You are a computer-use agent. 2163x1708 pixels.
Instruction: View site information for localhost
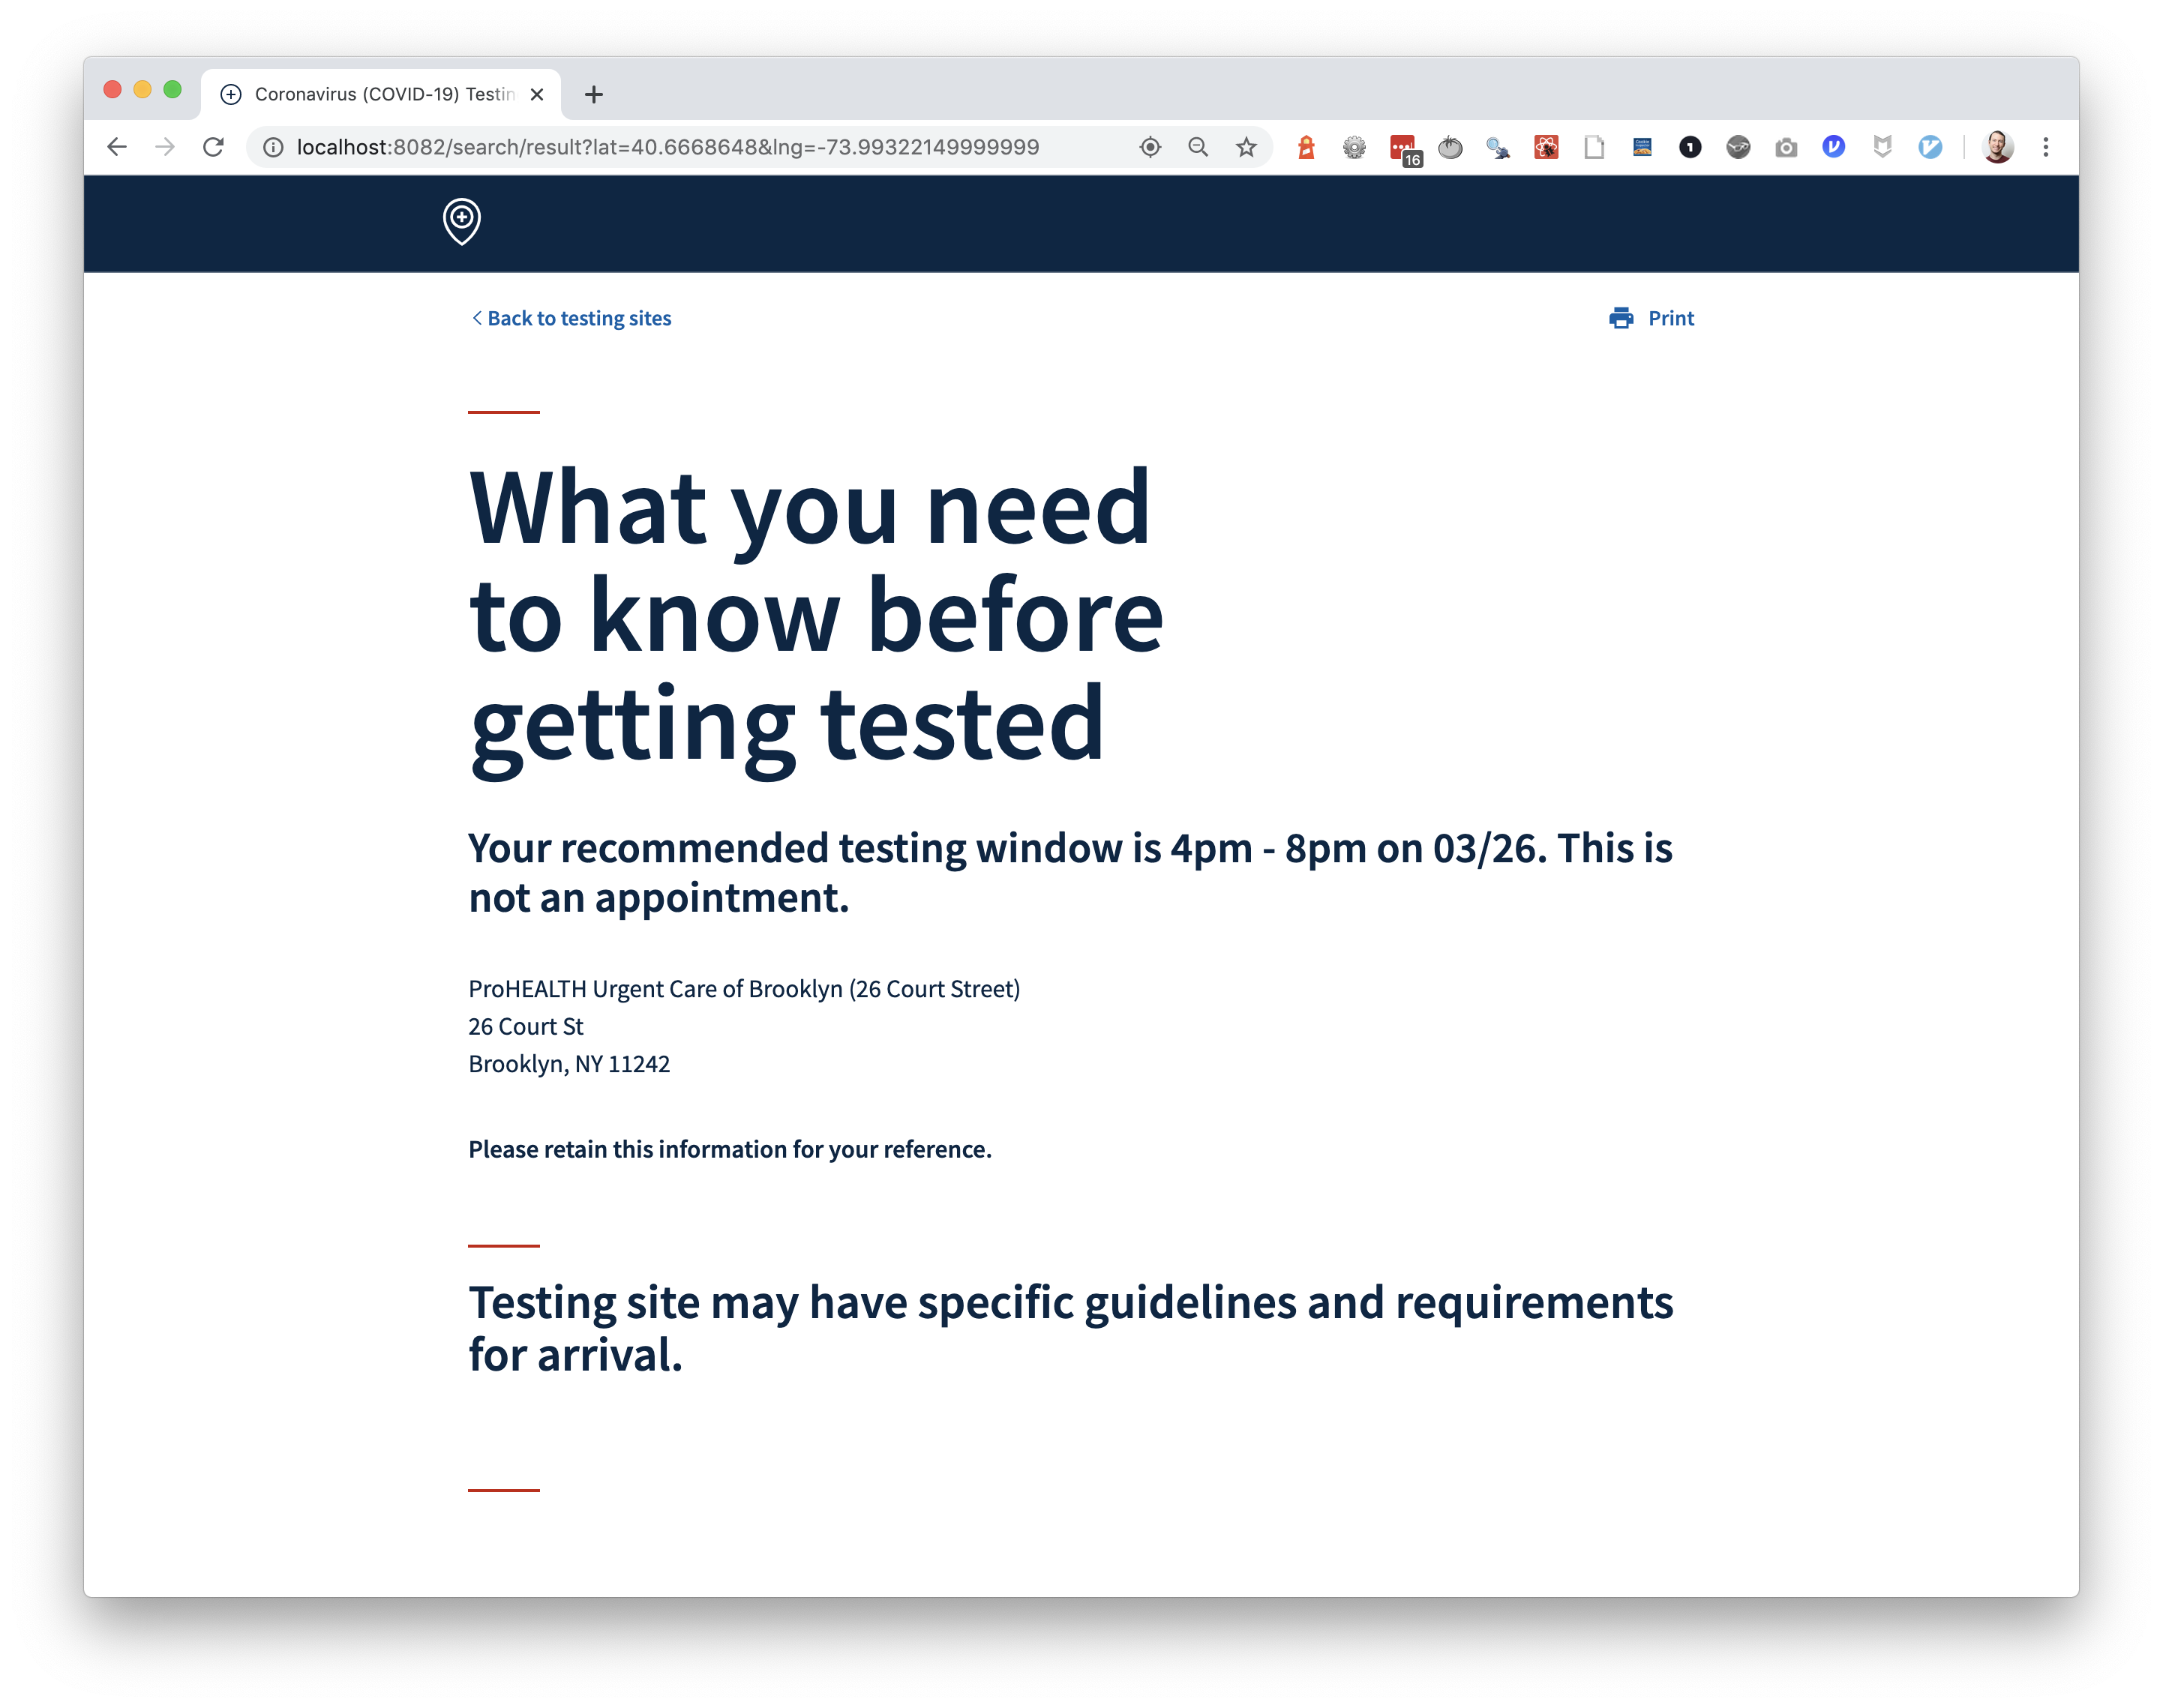(x=273, y=148)
